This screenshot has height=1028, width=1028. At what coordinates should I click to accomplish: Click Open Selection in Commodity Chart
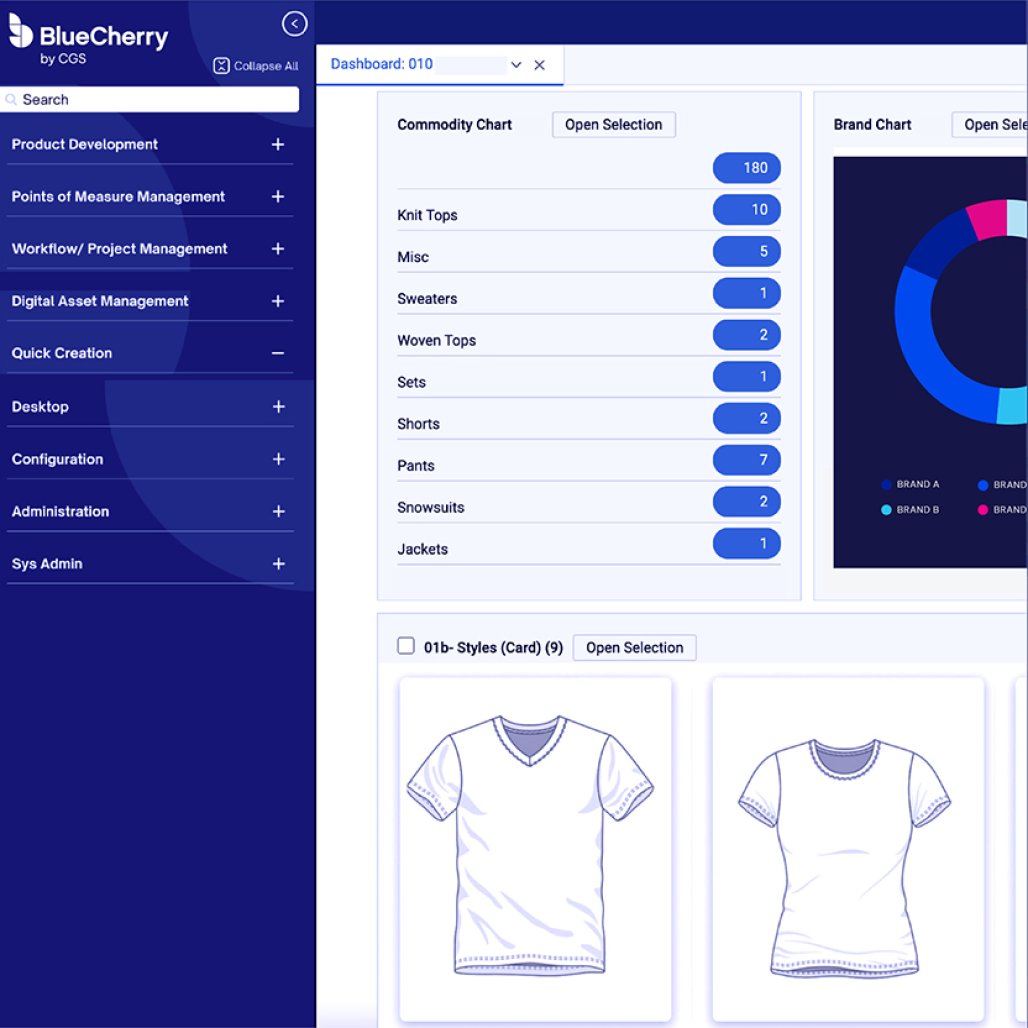613,125
